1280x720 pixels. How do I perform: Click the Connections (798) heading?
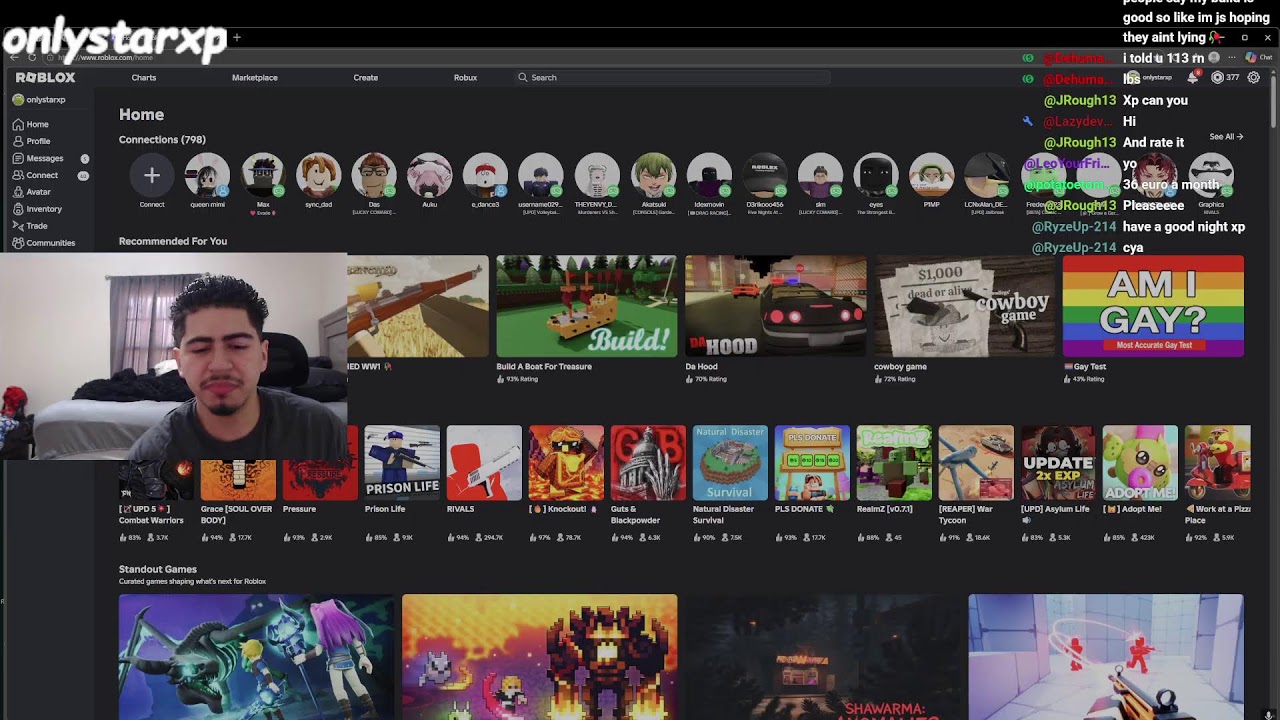162,140
